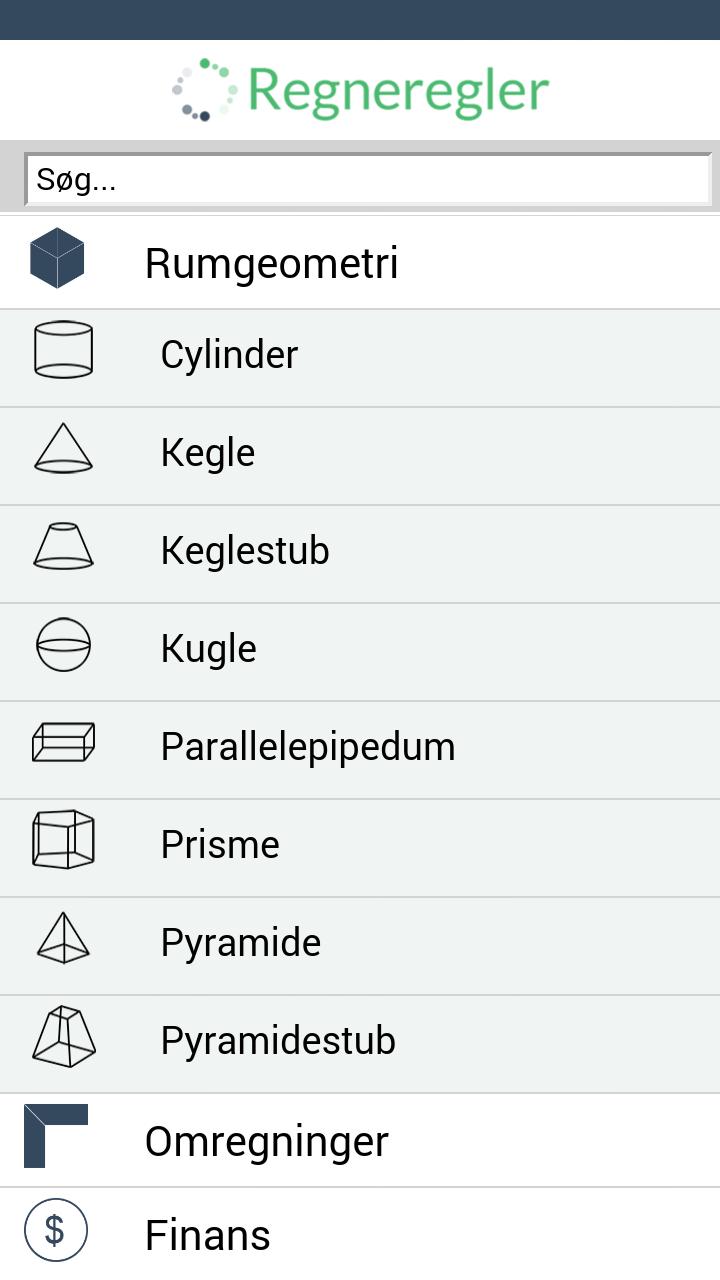Click the sphere icon beside Kugle
This screenshot has width=720, height=1280.
click(64, 644)
